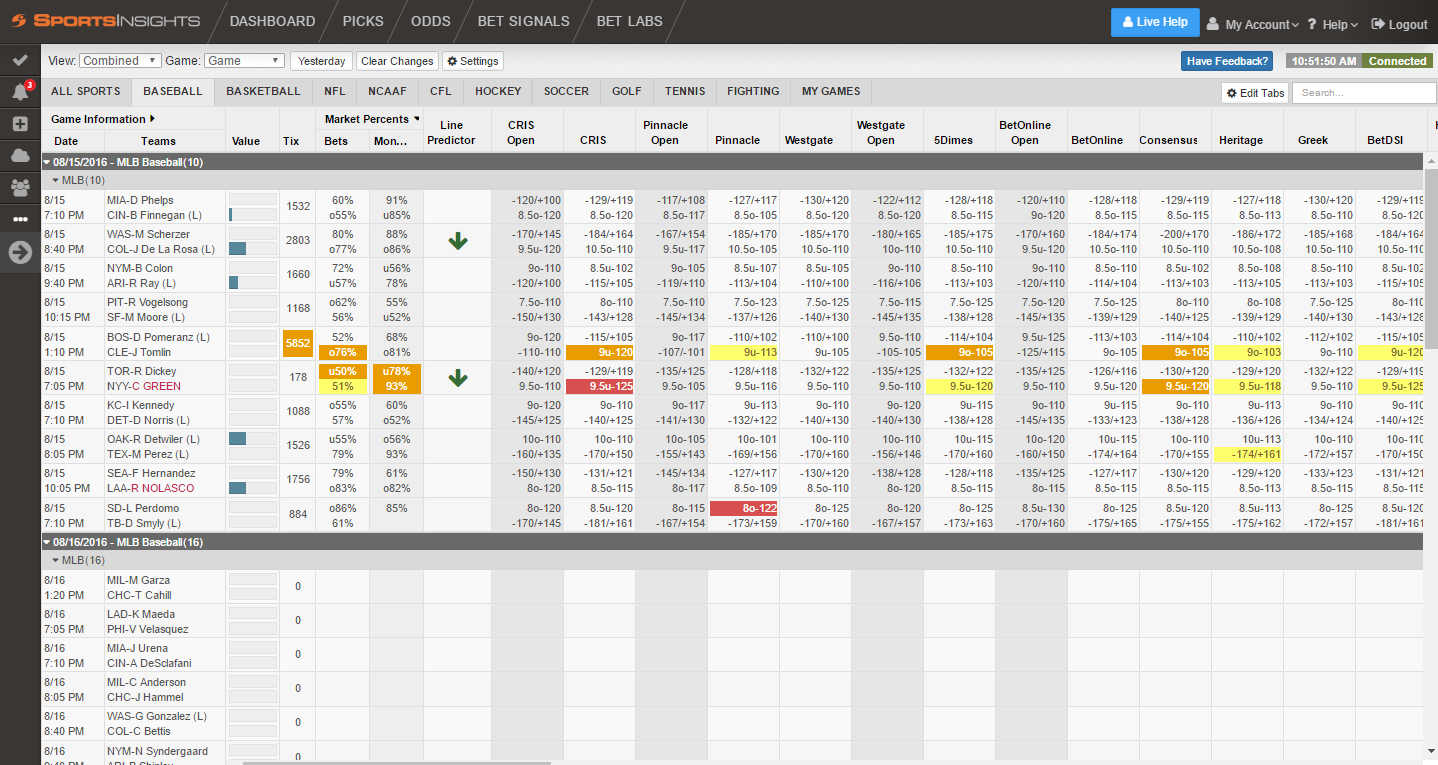Click the Teams column header
The image size is (1438, 765).
click(159, 141)
